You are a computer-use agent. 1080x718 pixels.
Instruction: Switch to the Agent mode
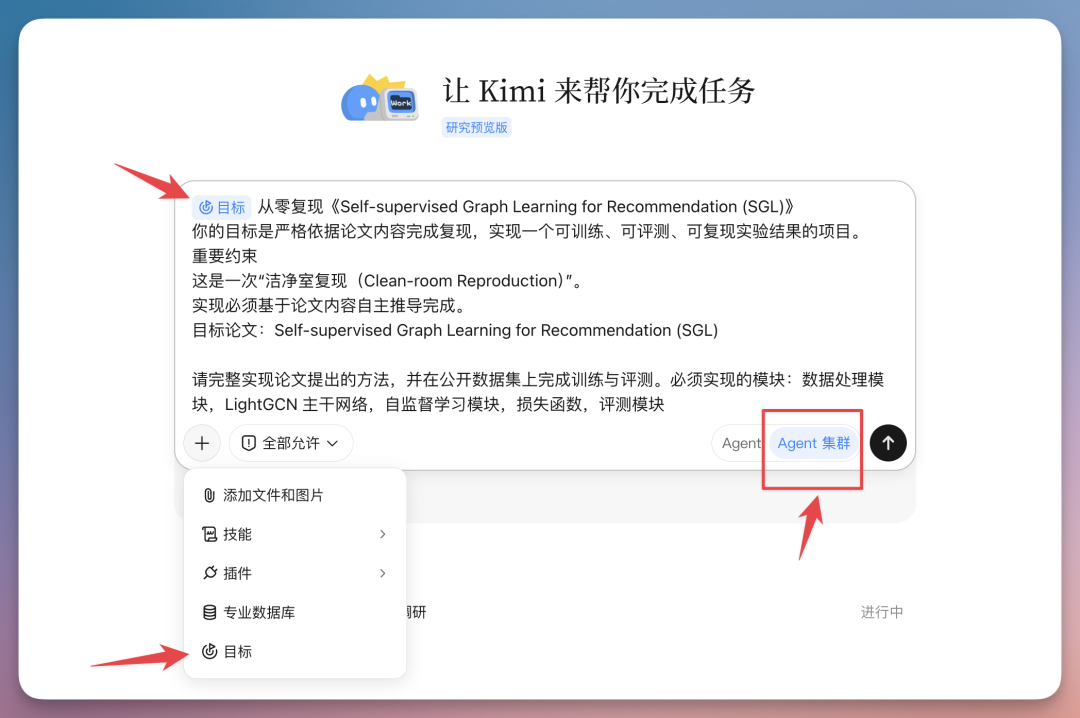[741, 443]
